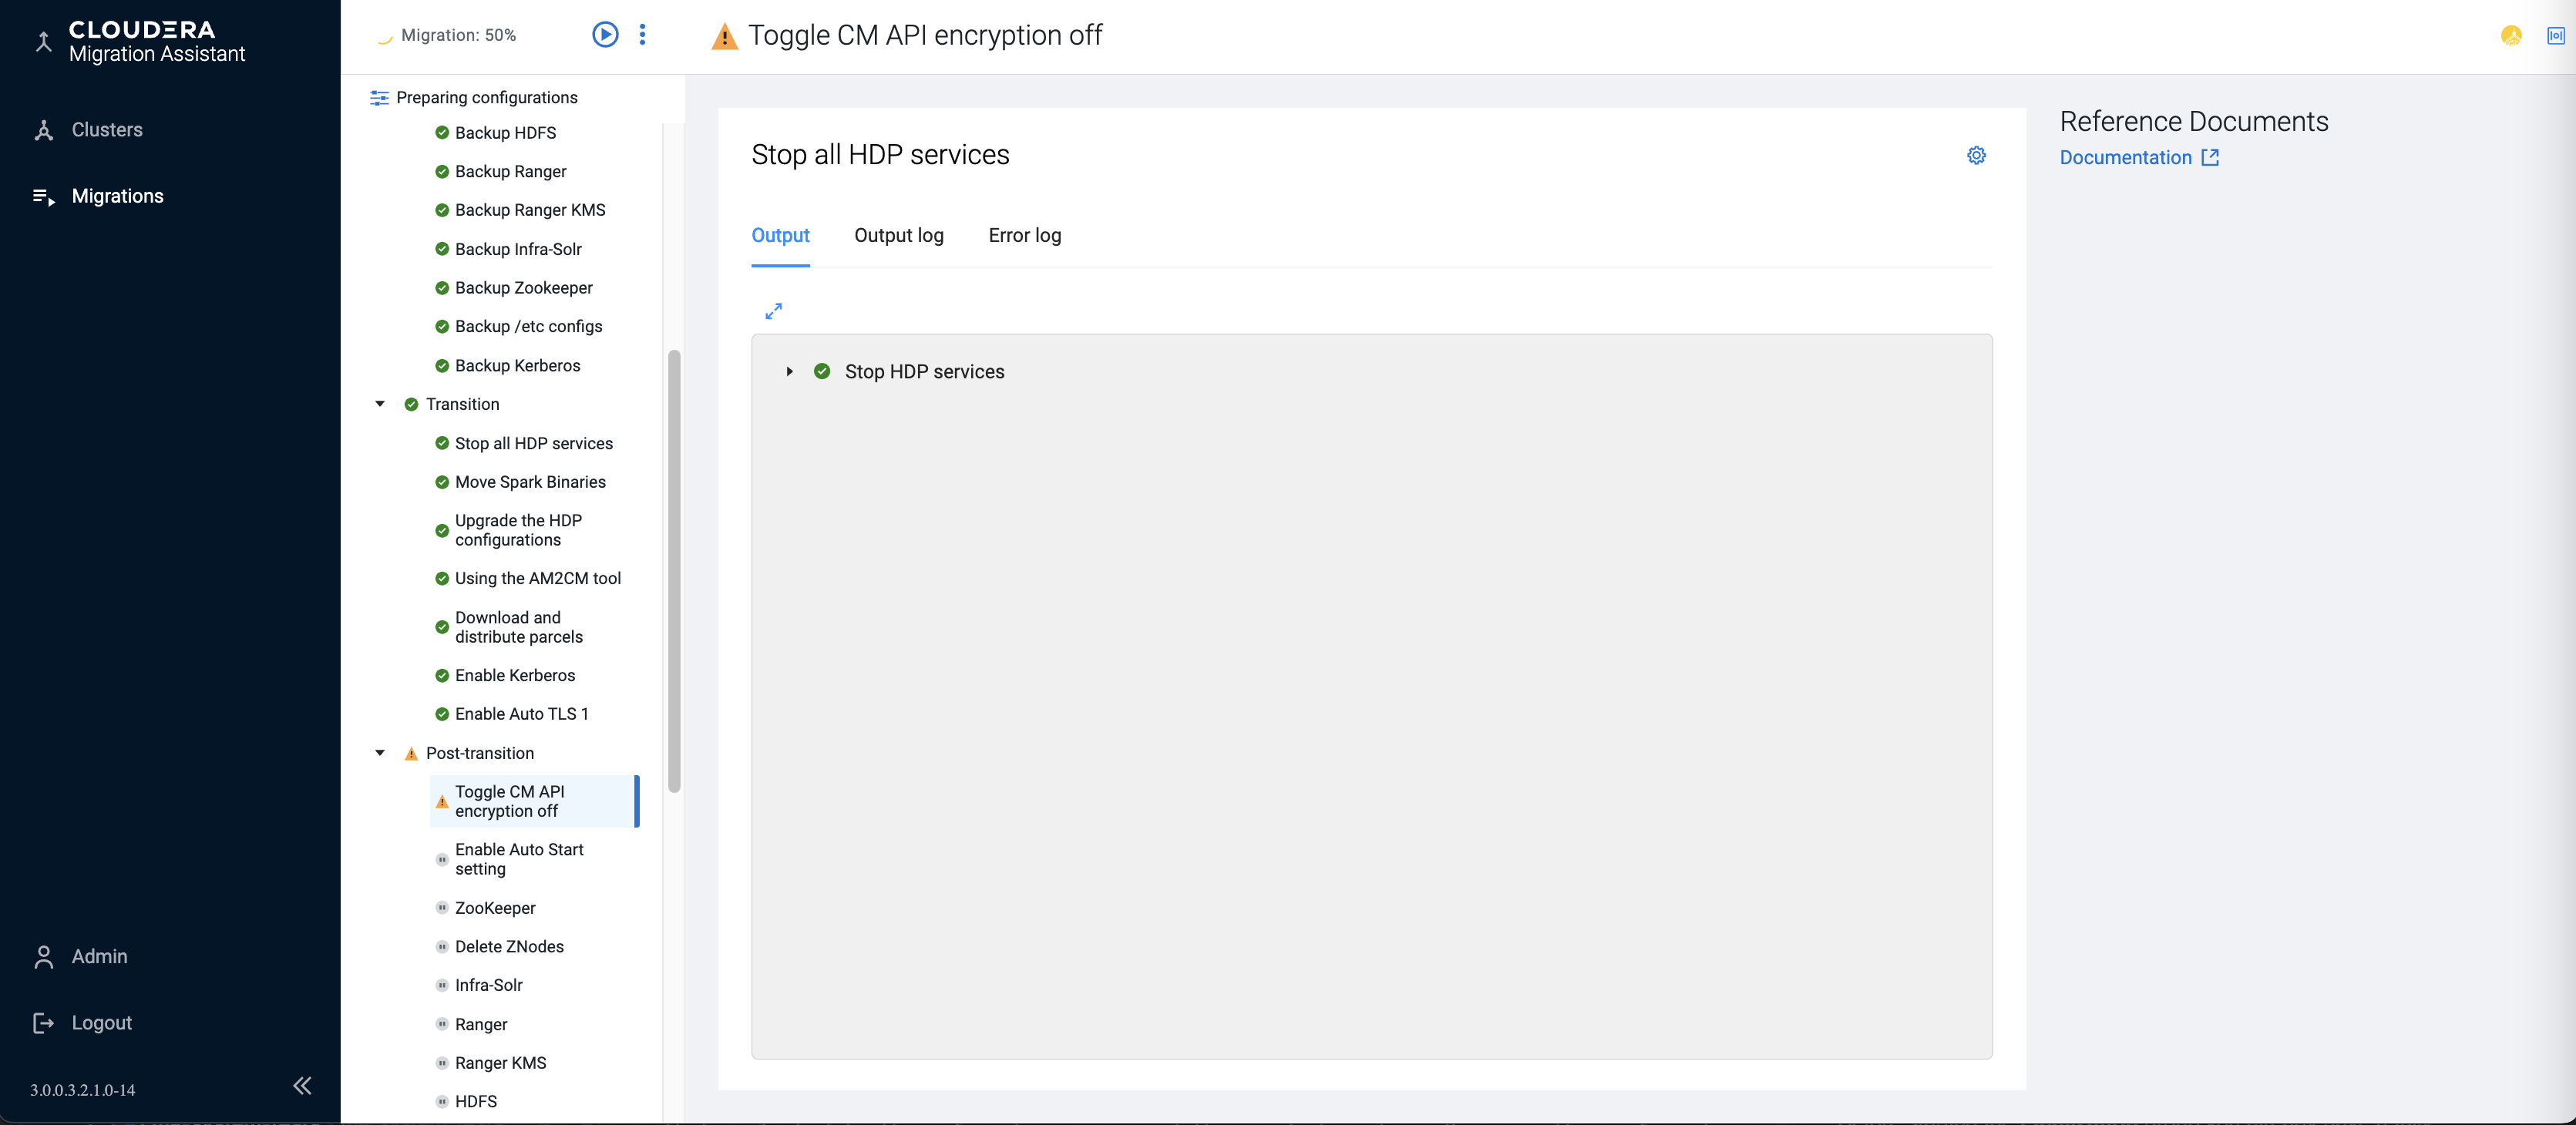Click the play/resume migration button
This screenshot has height=1125, width=2576.
605,35
